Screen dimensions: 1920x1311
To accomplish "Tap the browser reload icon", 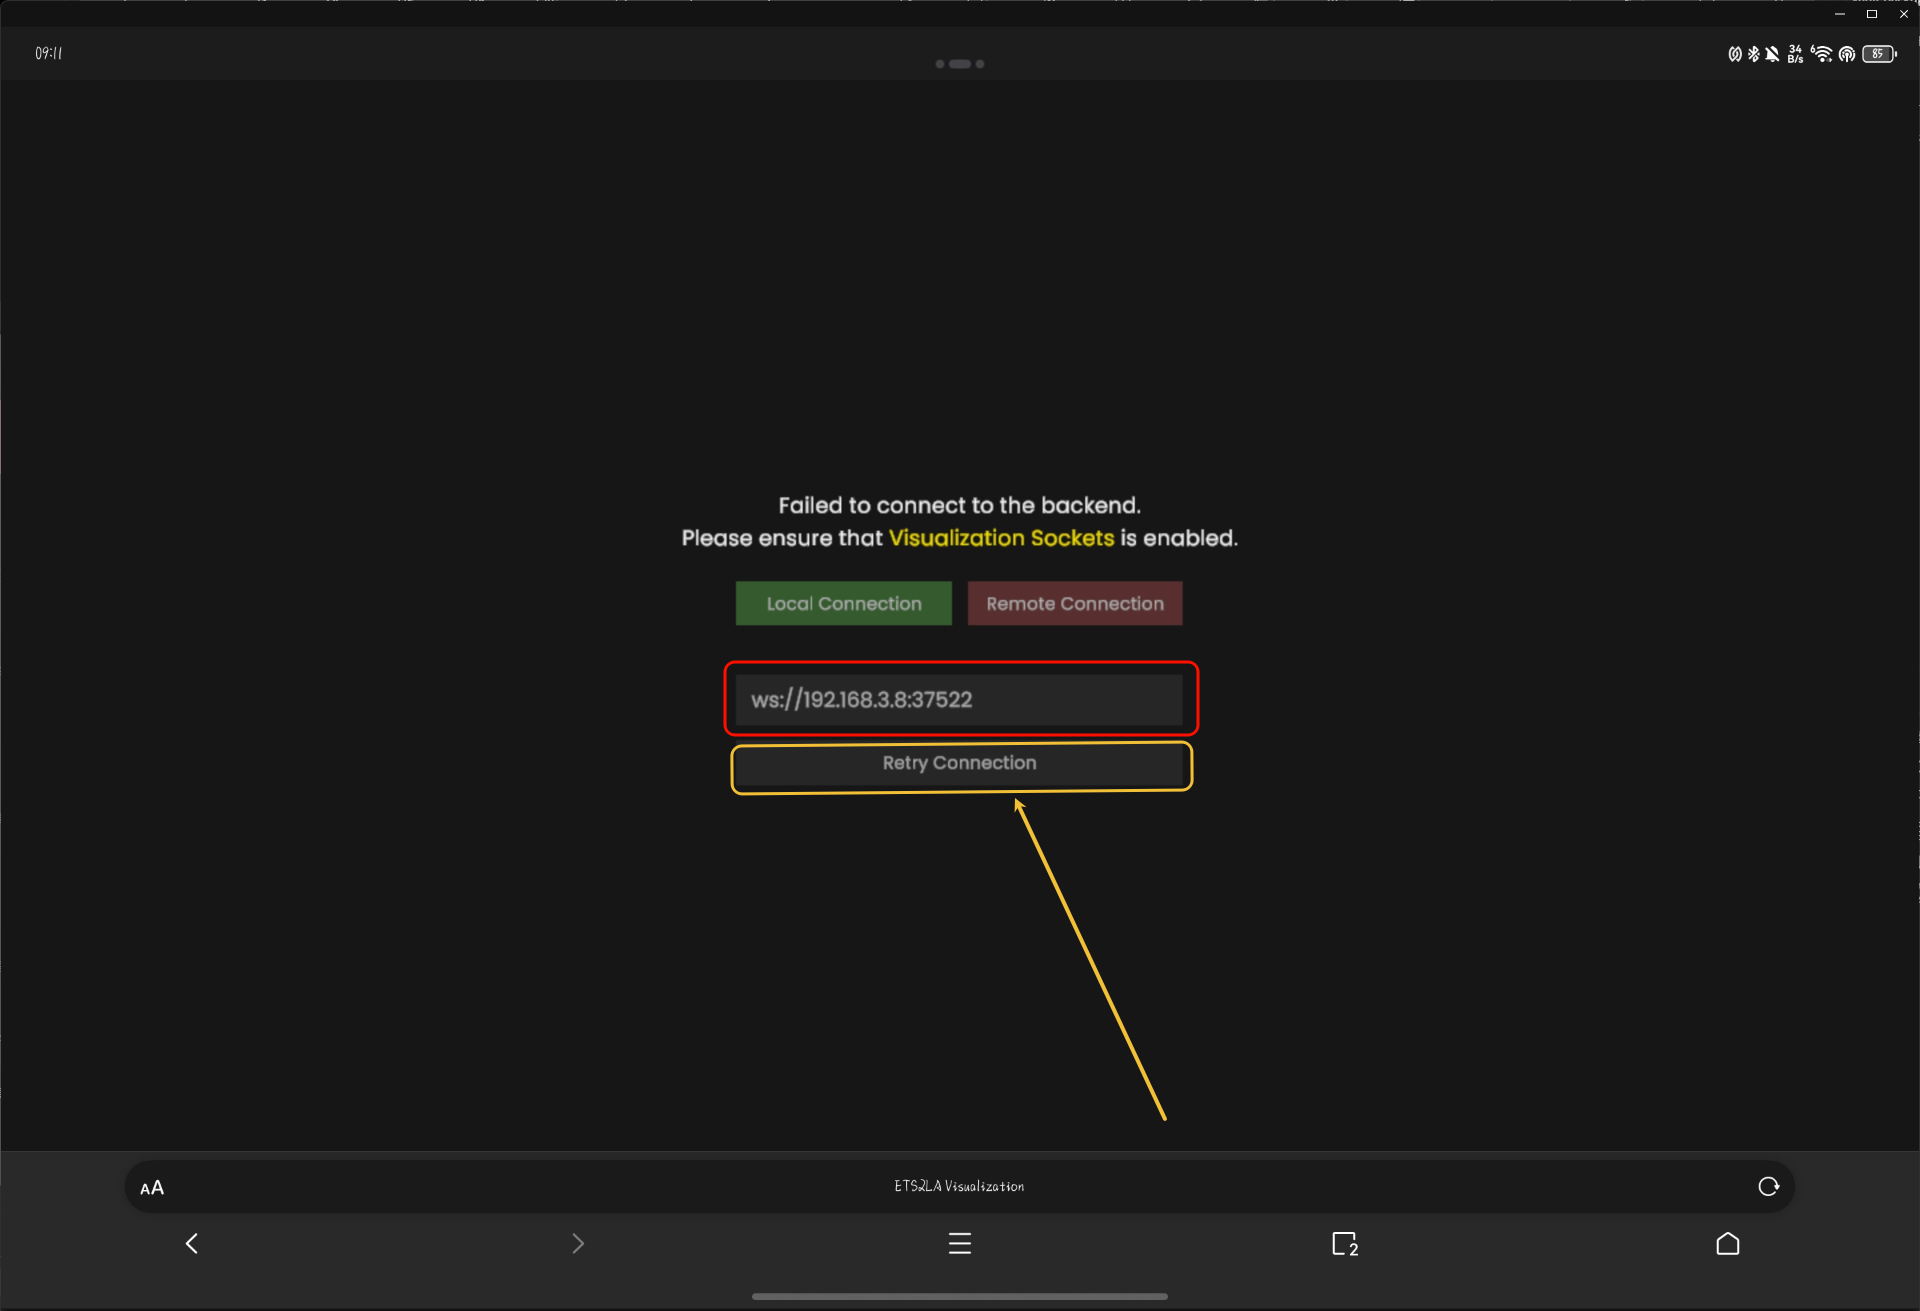I will [1768, 1186].
